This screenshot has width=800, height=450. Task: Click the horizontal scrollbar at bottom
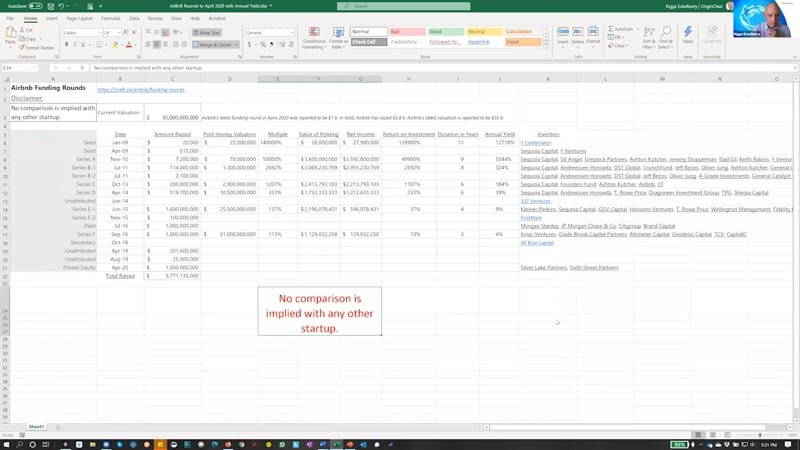627,427
